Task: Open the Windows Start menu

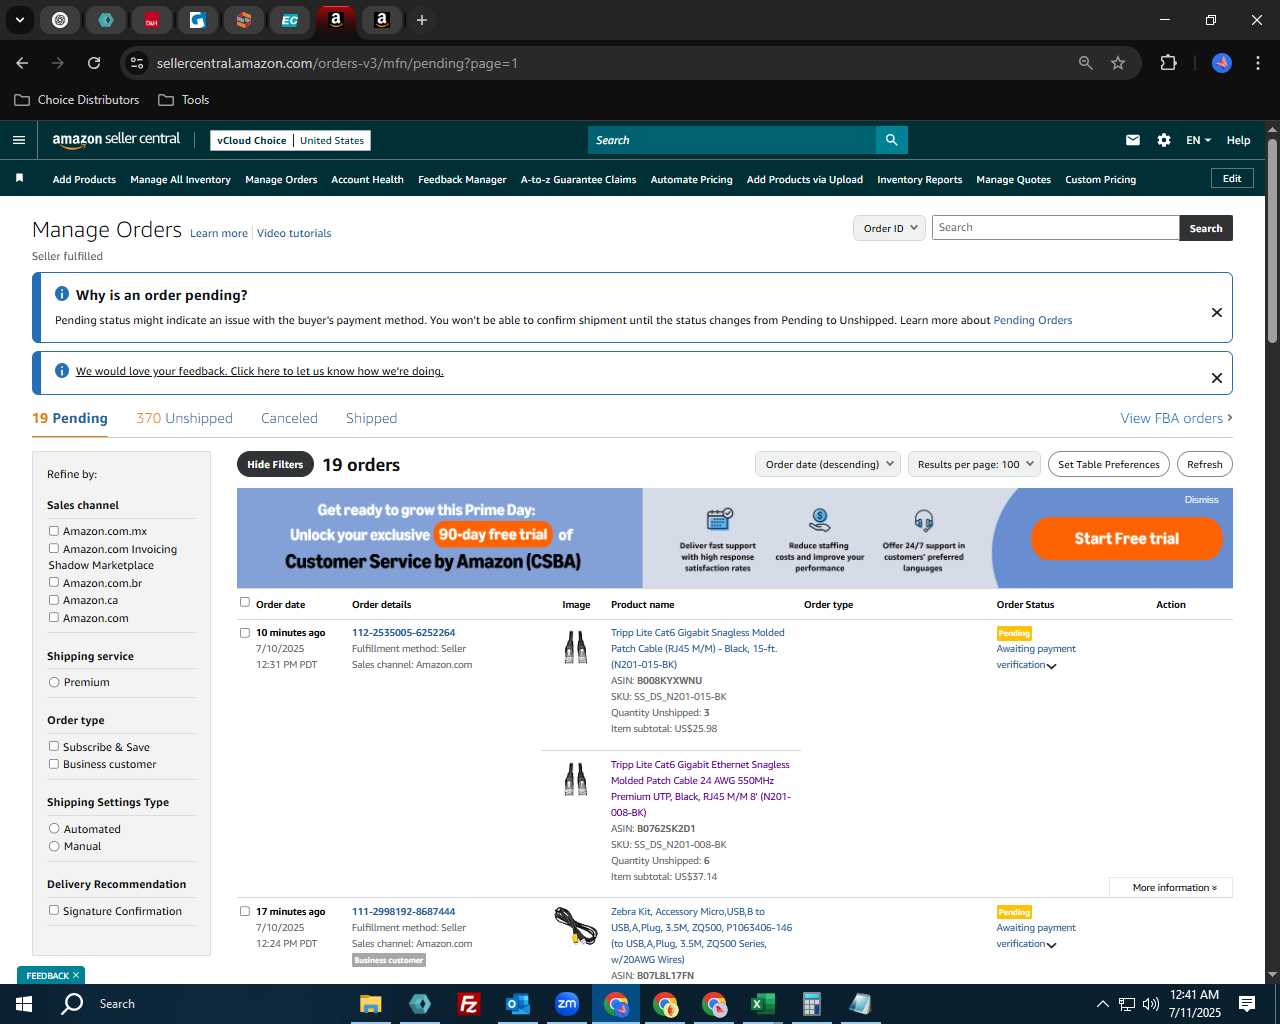Action: pyautogui.click(x=24, y=1004)
